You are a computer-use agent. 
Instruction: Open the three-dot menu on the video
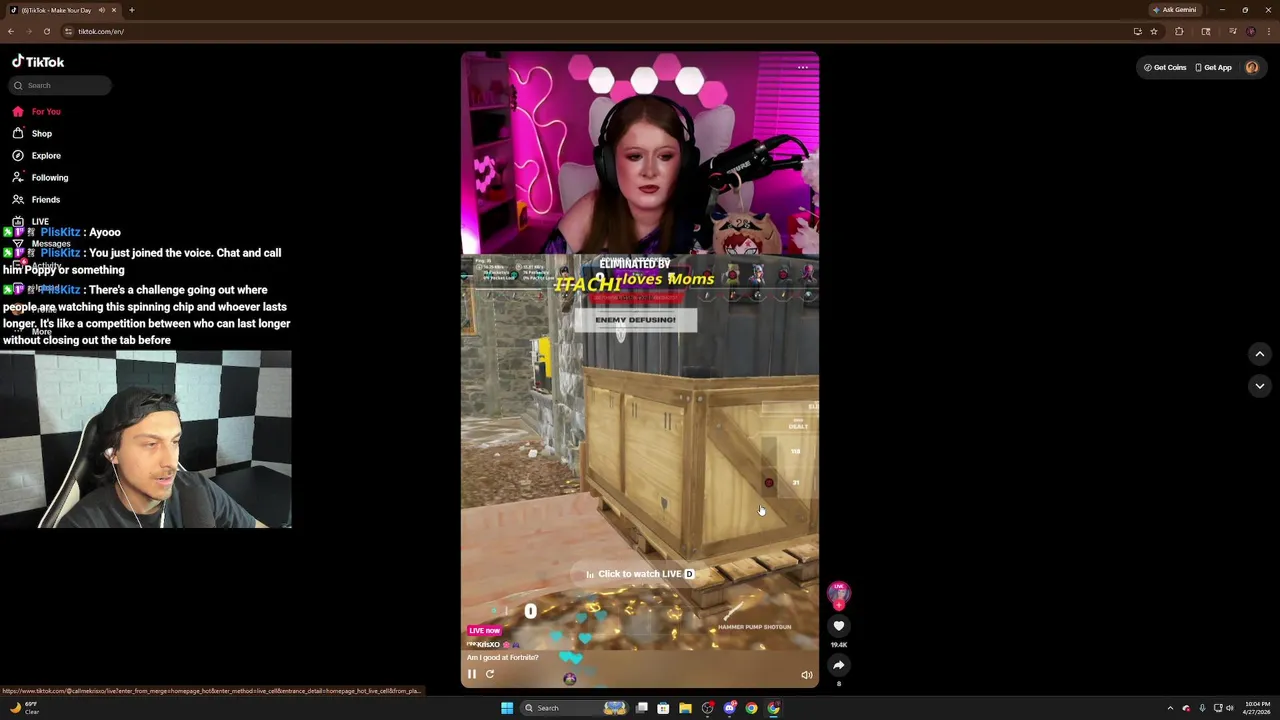803,68
